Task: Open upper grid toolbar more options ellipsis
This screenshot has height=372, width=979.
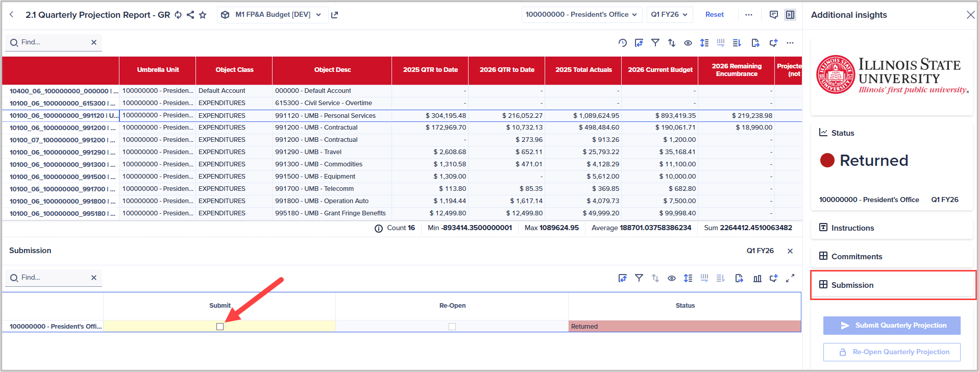Action: point(790,42)
